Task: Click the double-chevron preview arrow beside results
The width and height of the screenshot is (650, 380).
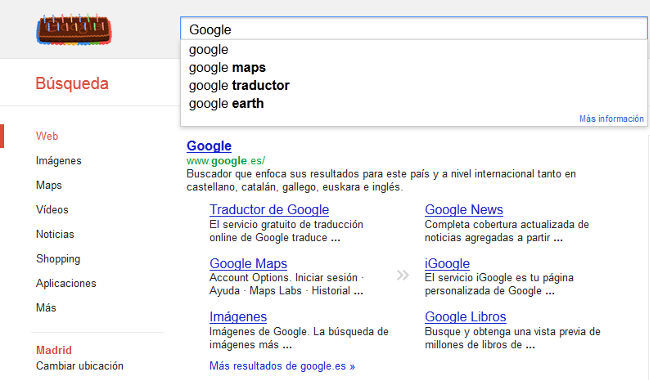Action: 403,275
